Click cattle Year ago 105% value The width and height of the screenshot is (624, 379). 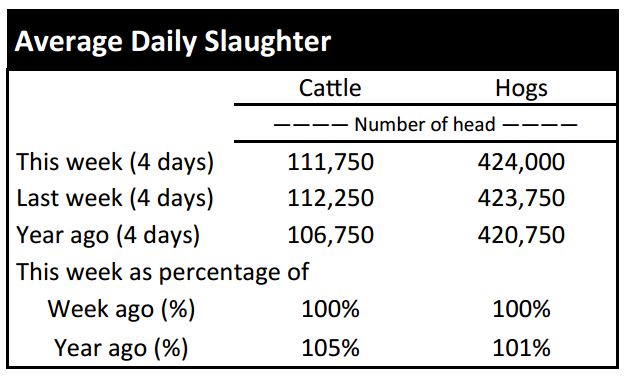[x=330, y=348]
